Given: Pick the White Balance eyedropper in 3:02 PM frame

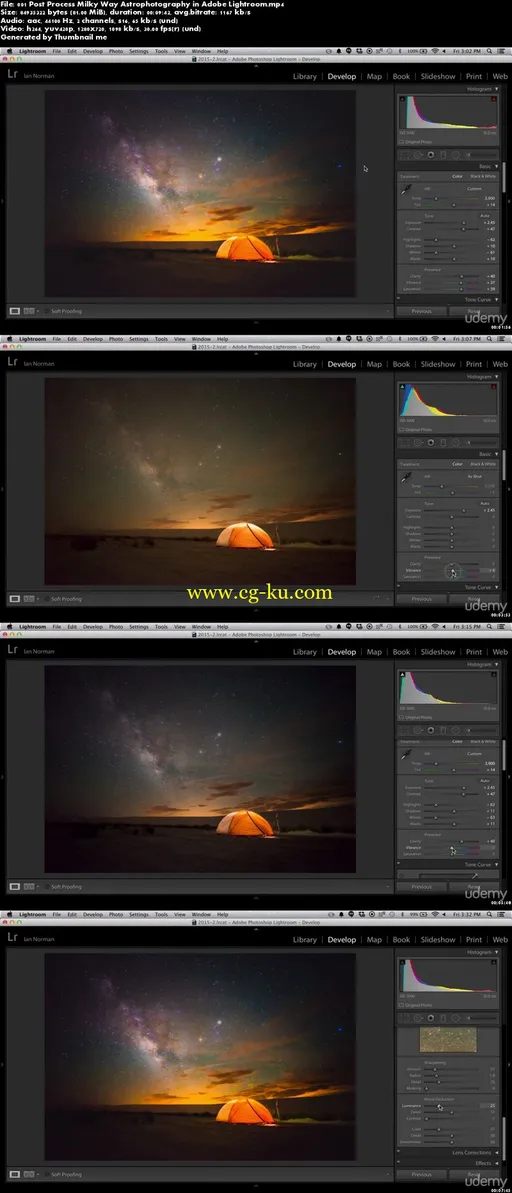Looking at the screenshot, I should 405,189.
